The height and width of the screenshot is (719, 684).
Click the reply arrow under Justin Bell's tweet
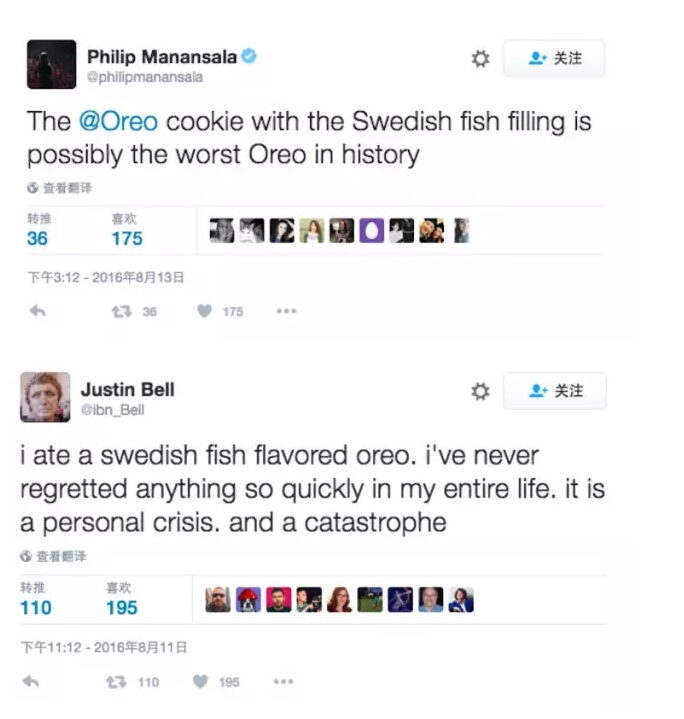pyautogui.click(x=31, y=682)
